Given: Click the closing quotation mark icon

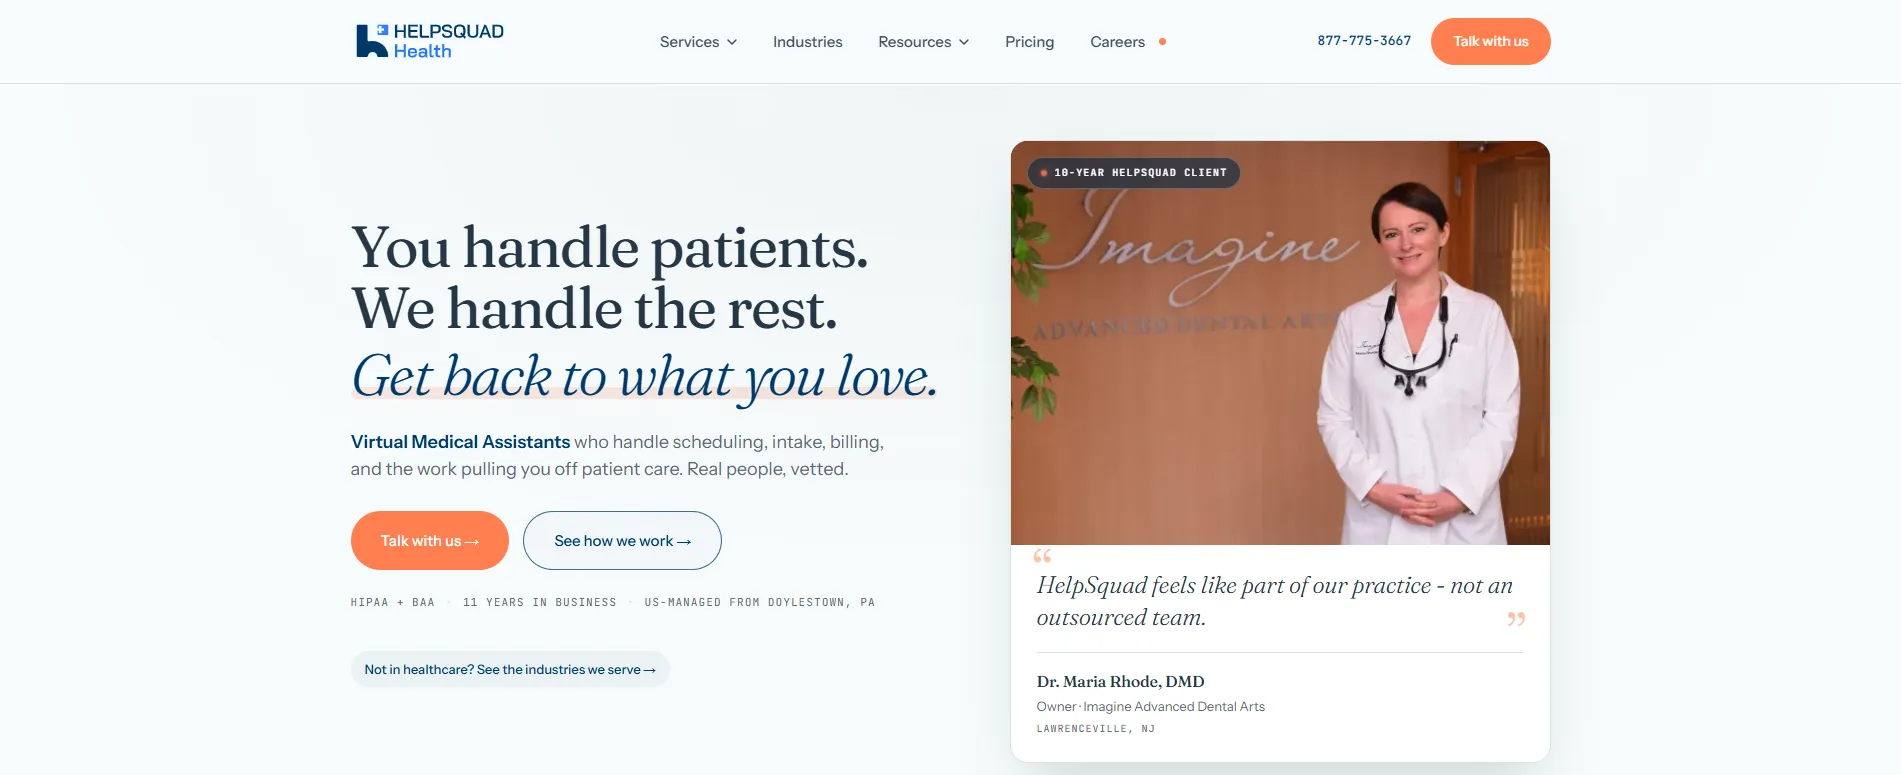Looking at the screenshot, I should pyautogui.click(x=1516, y=620).
